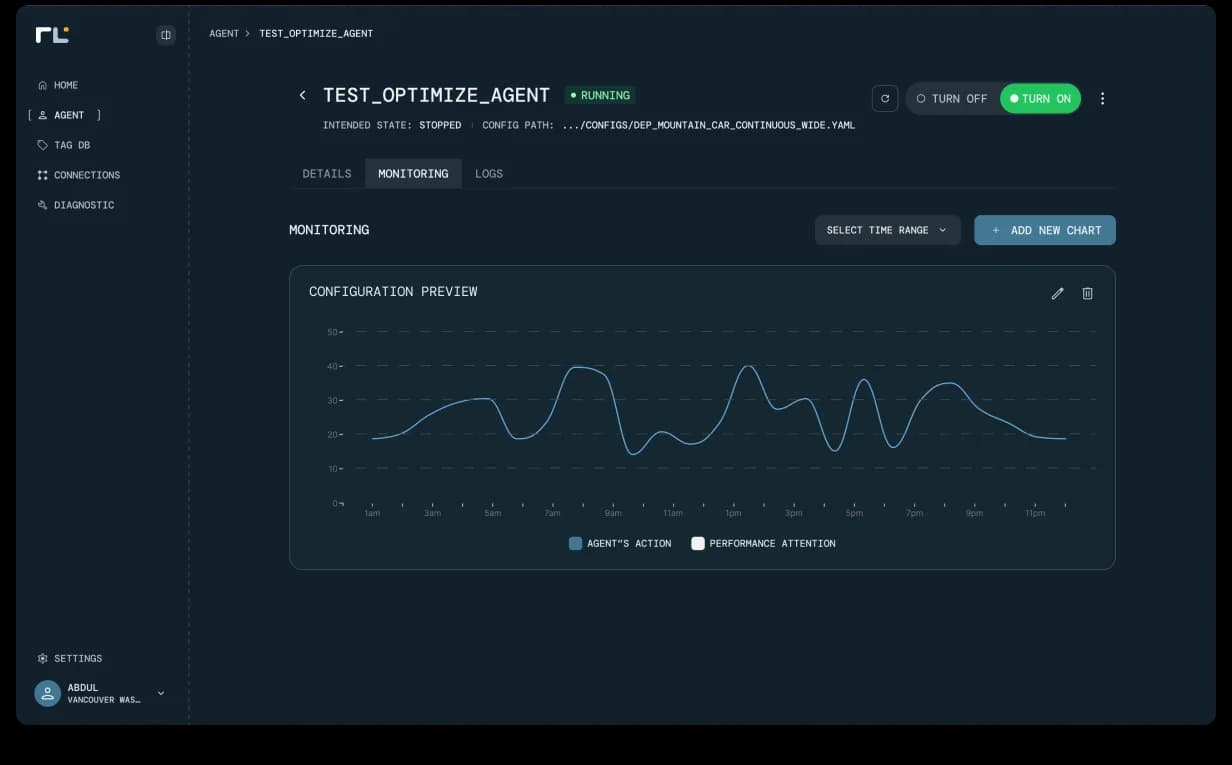Image resolution: width=1232 pixels, height=765 pixels.
Task: Click the 50 value on chart y-axis
Action: (x=332, y=332)
